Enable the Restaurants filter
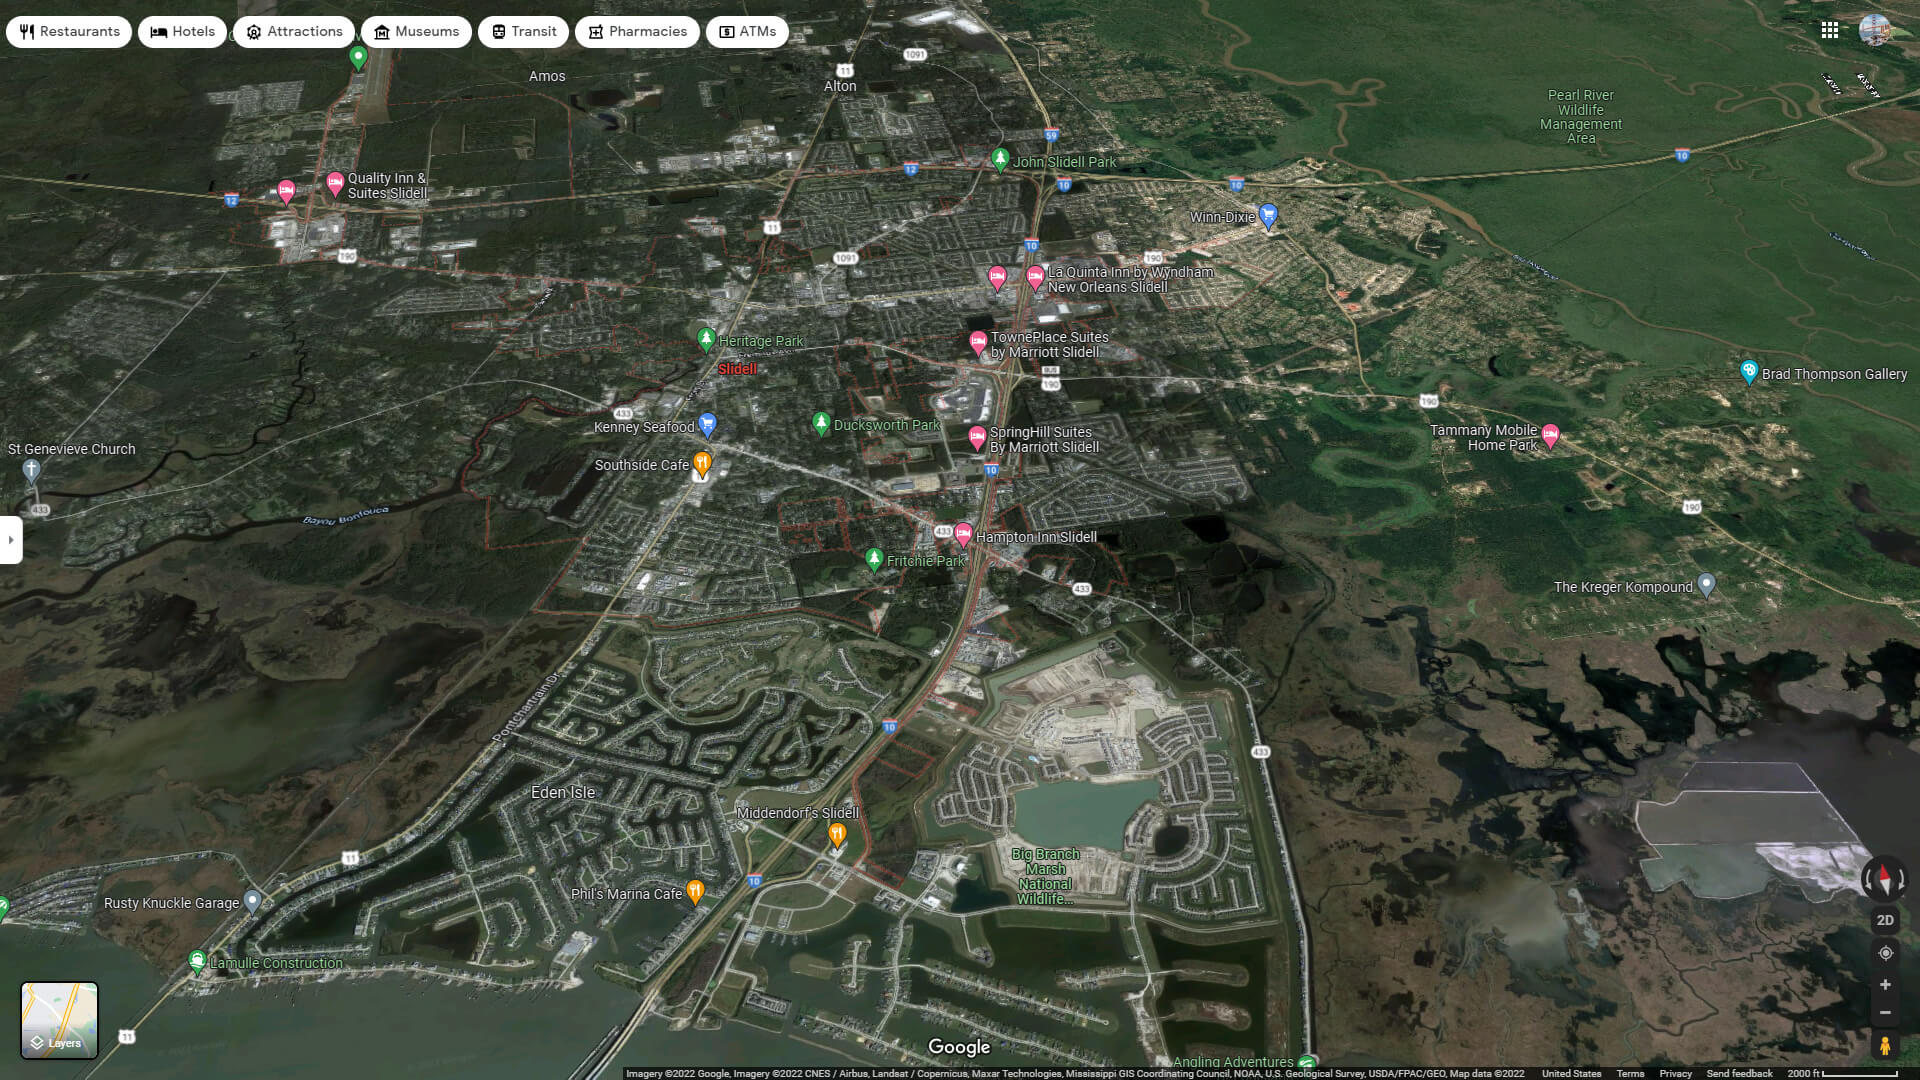This screenshot has height=1080, width=1920. tap(68, 31)
